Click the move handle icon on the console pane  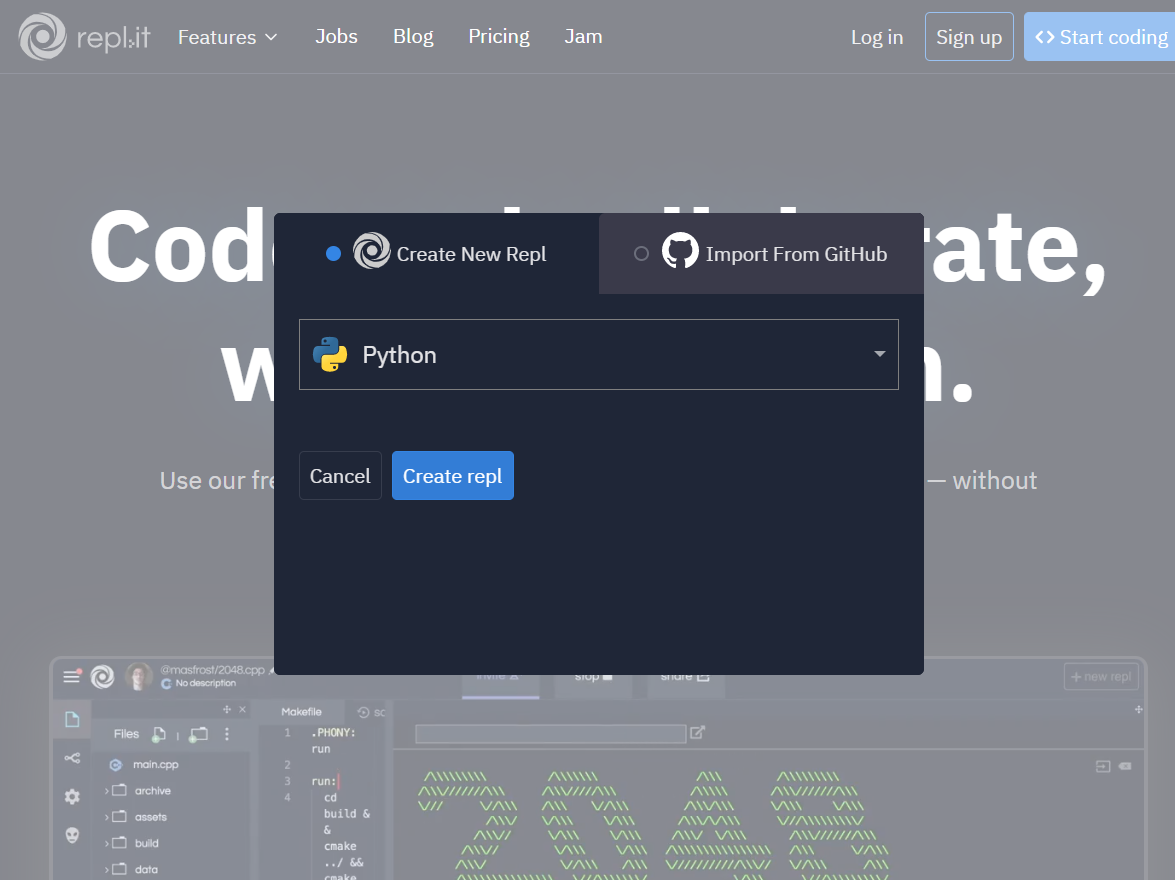click(1138, 709)
